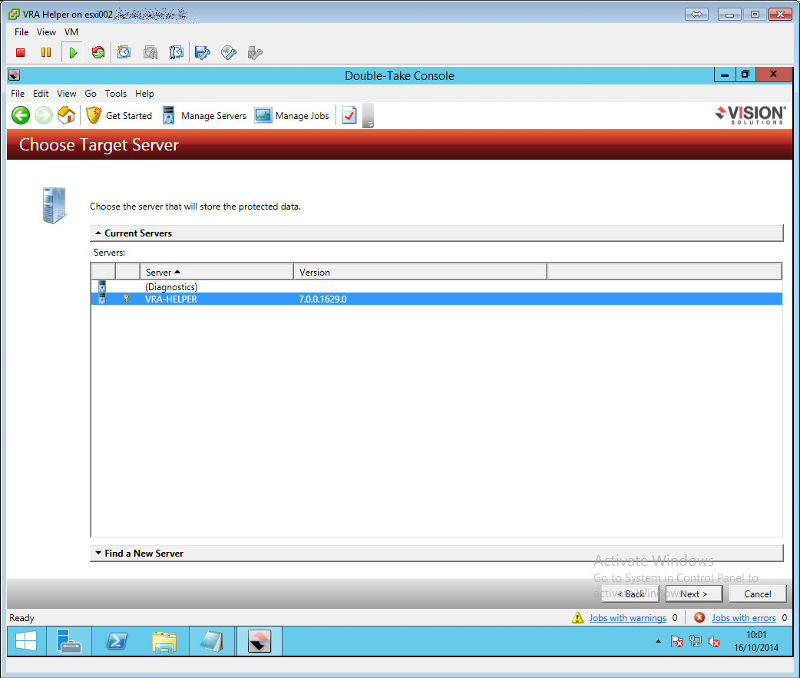Image resolution: width=800 pixels, height=678 pixels.
Task: Click the yellow warning triangle icon
Action: click(x=578, y=618)
